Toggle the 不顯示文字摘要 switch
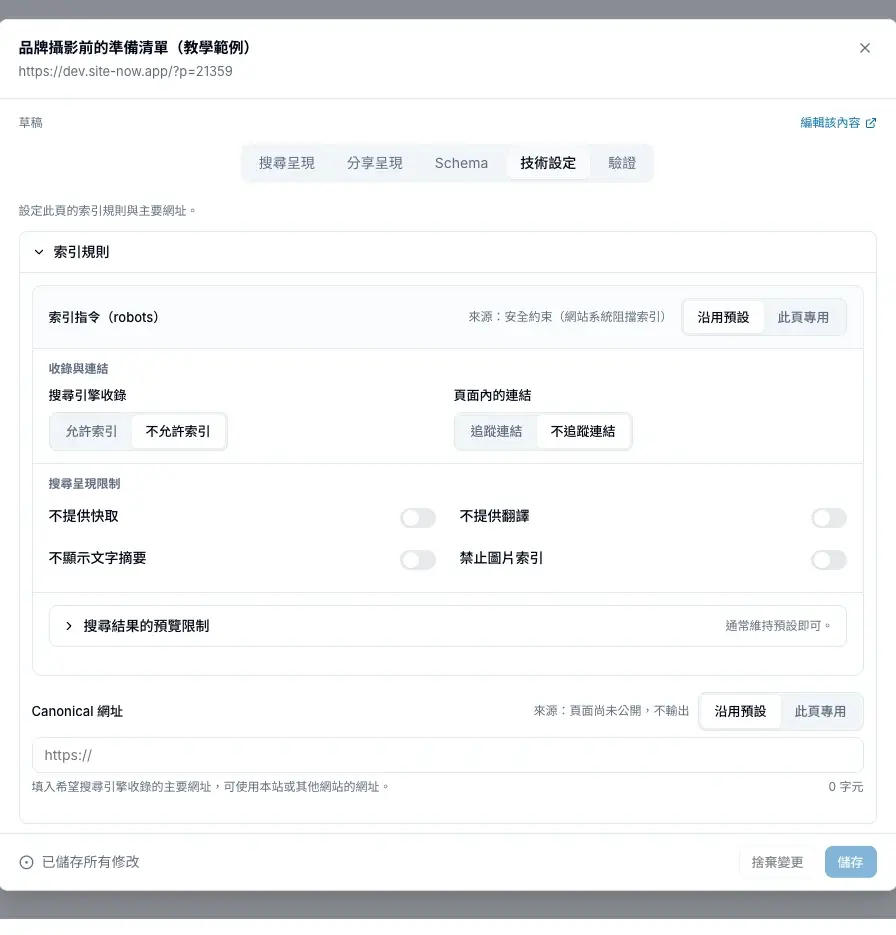 [418, 560]
